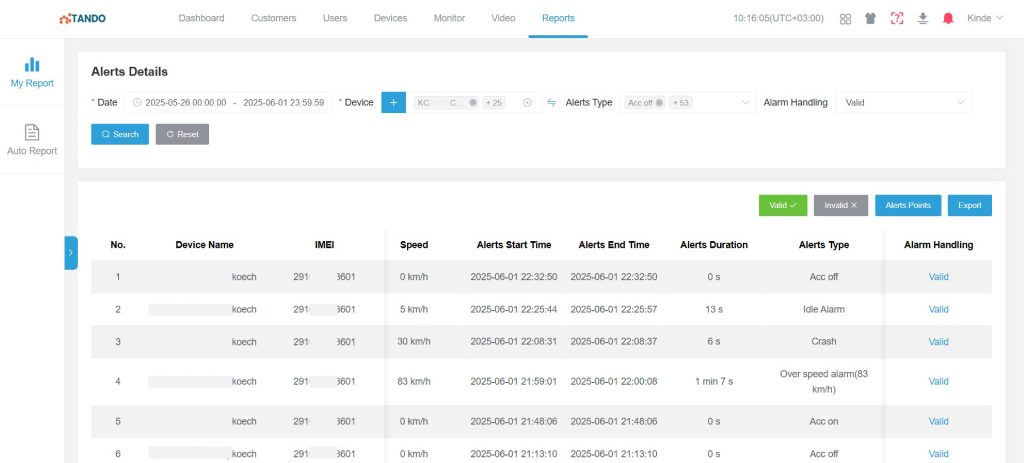
Task: Select the 83 km/h speed cell
Action: point(414,381)
